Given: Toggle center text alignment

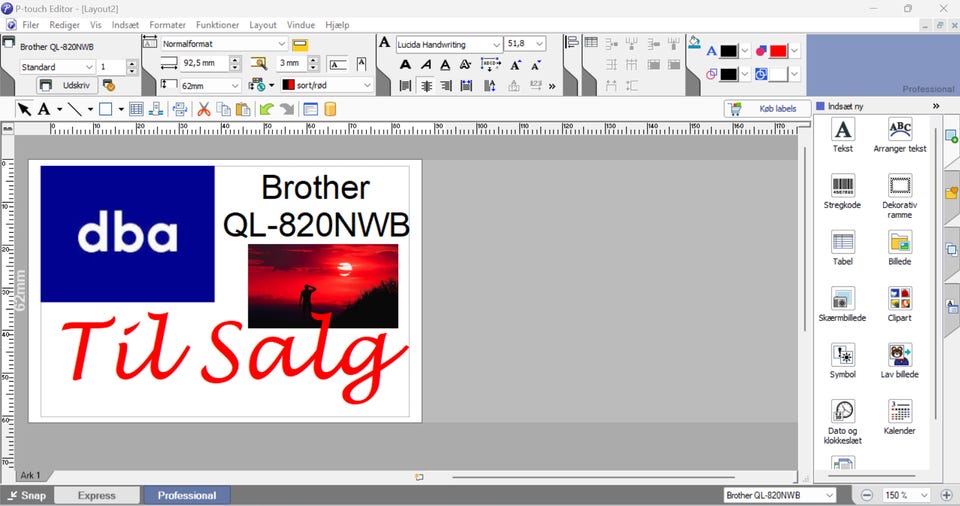Looking at the screenshot, I should [426, 86].
